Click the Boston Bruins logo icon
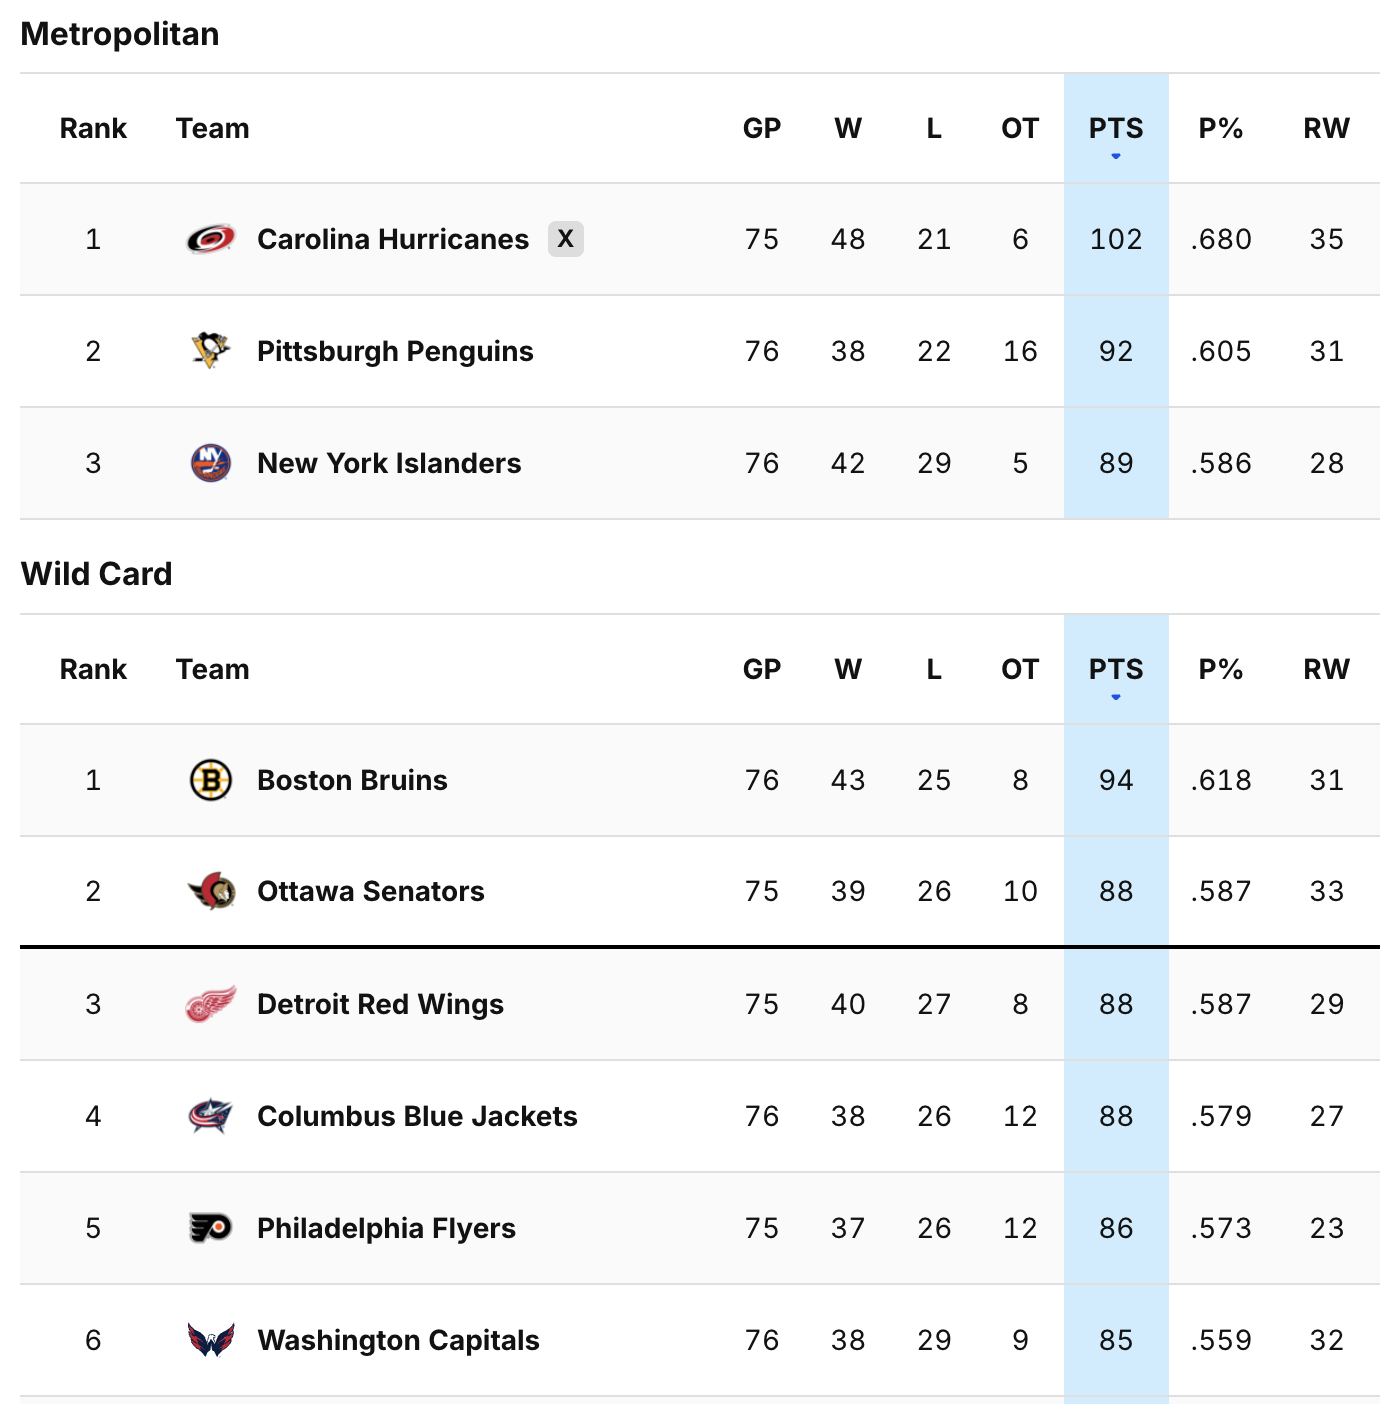This screenshot has width=1380, height=1404. 211,780
